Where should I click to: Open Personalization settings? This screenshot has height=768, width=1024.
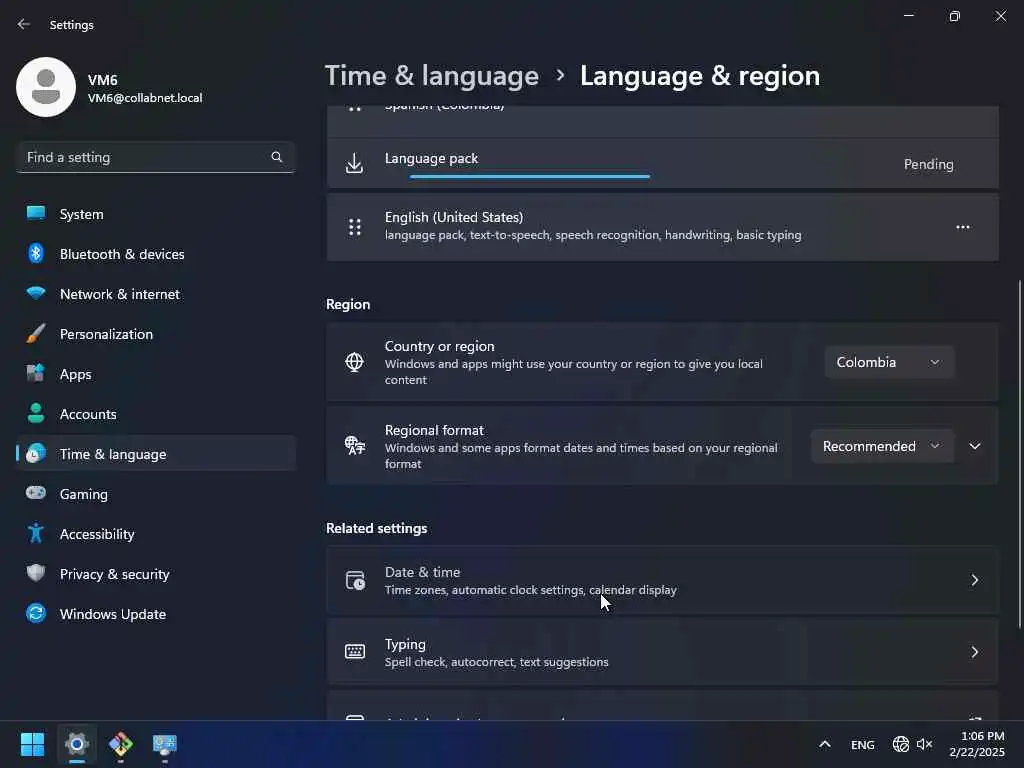[x=156, y=334]
